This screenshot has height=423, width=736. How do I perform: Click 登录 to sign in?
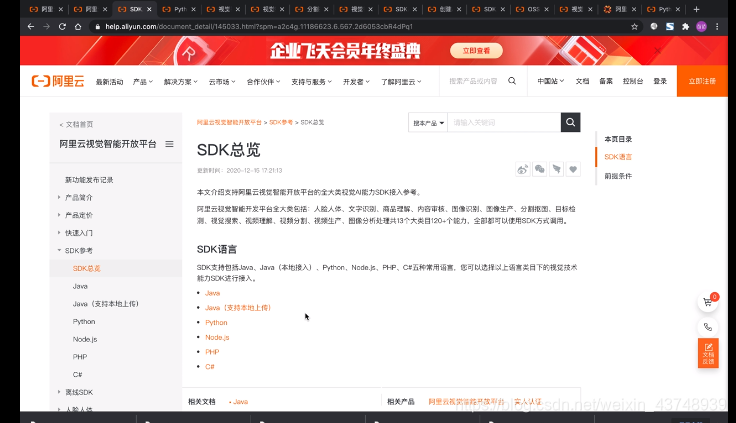(x=660, y=81)
